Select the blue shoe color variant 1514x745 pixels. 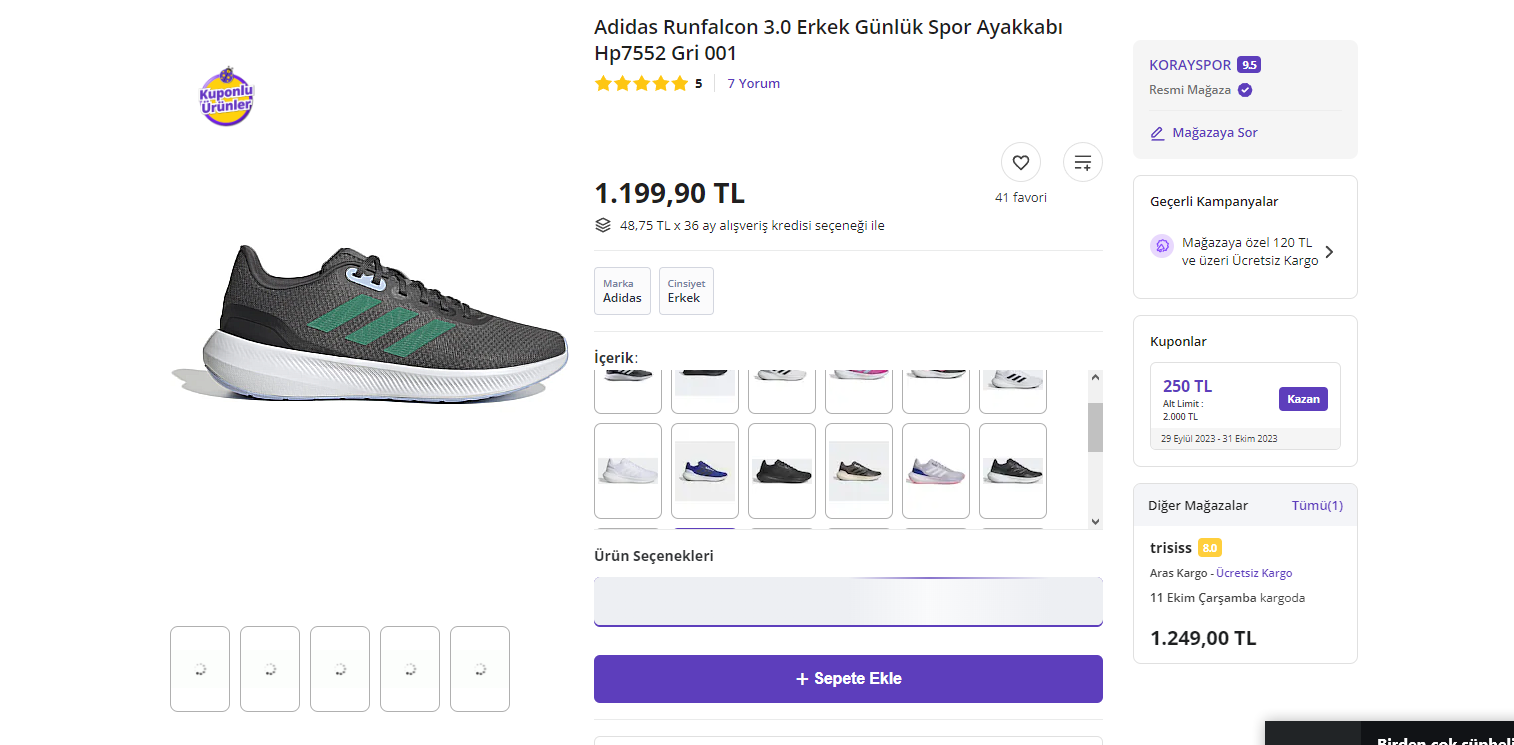point(705,471)
